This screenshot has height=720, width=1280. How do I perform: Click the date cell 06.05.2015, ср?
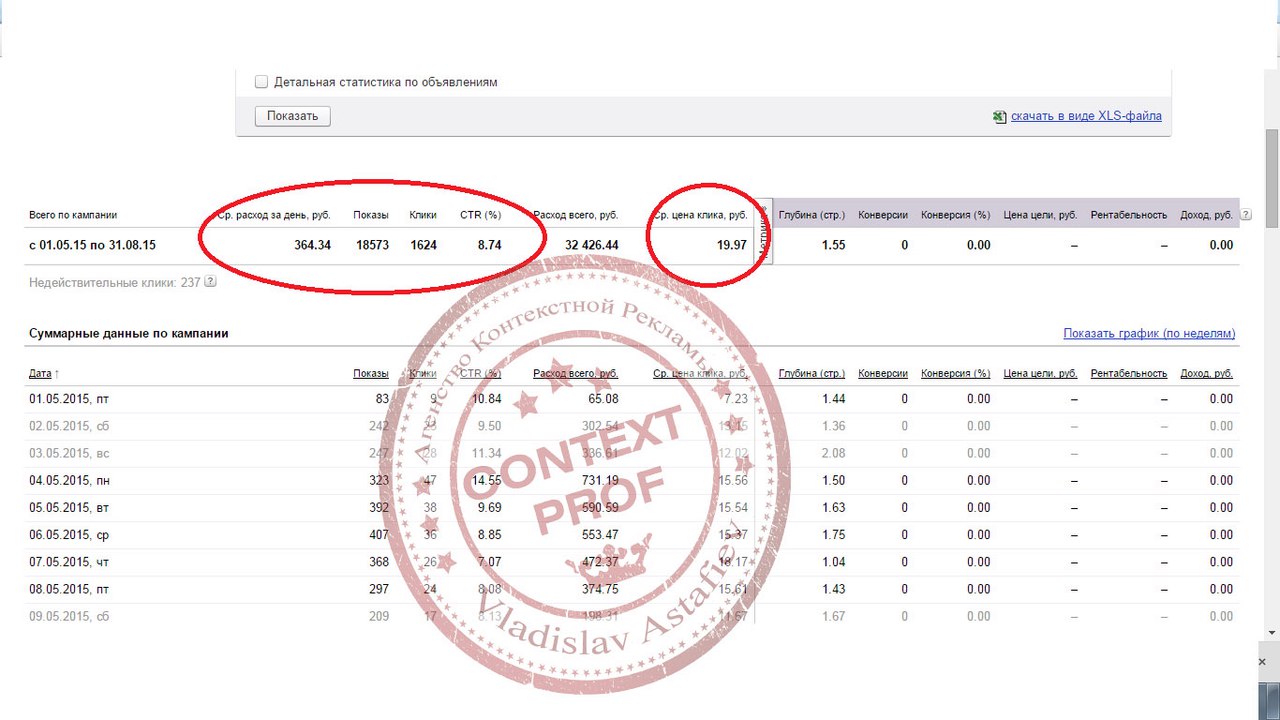[x=69, y=535]
